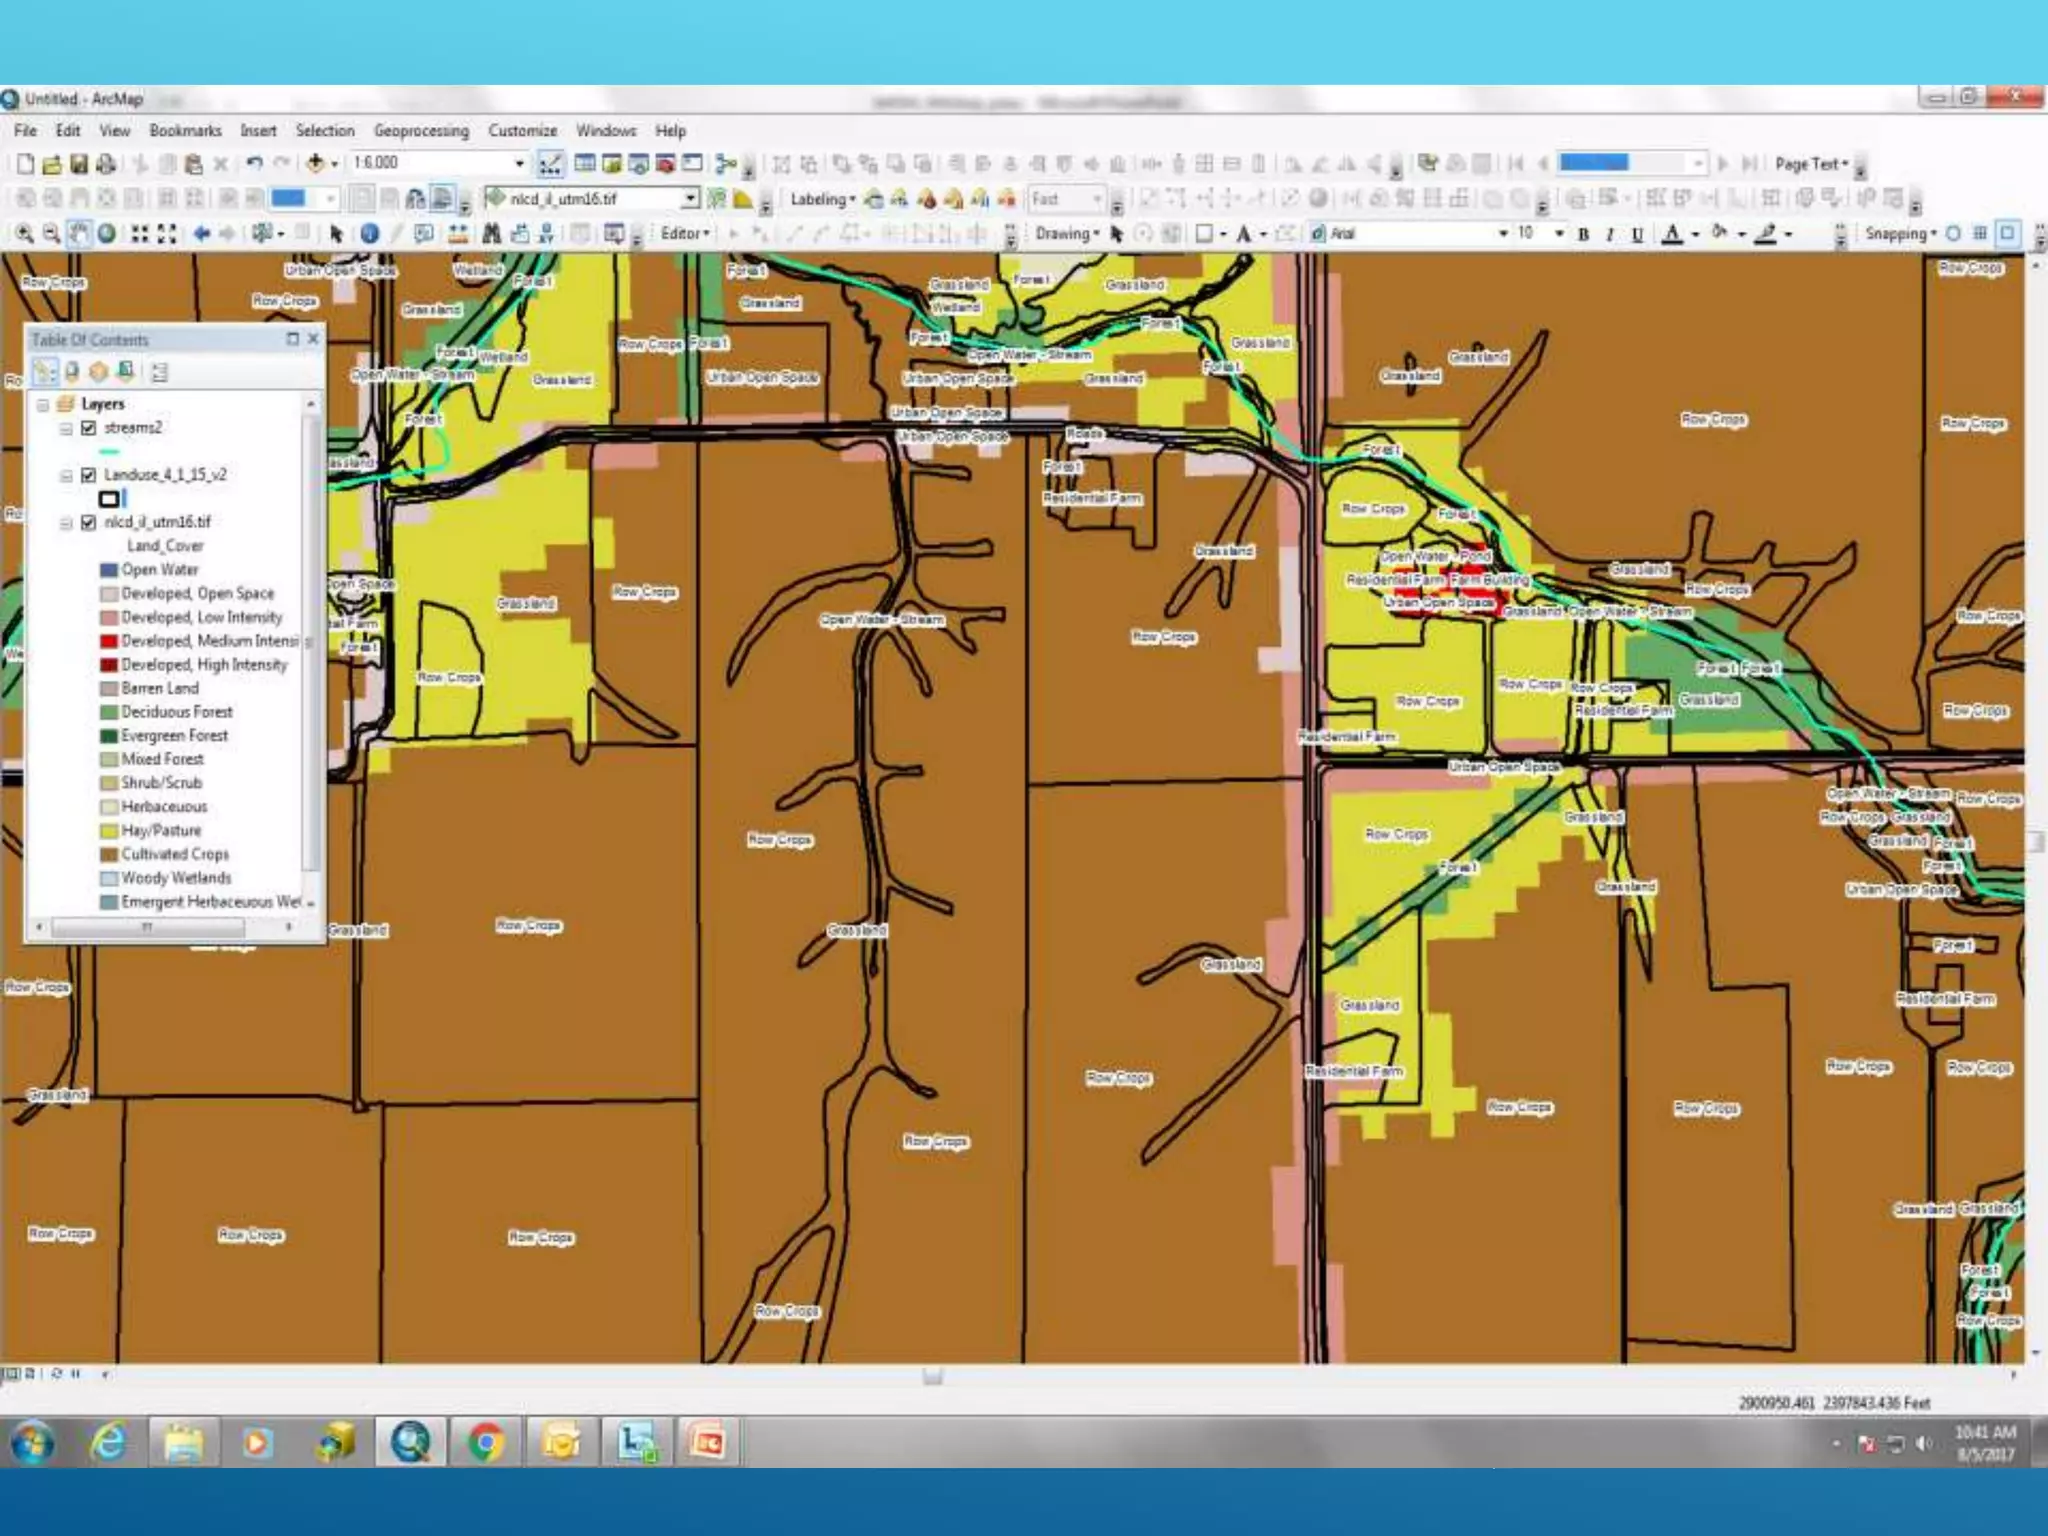Viewport: 2048px width, 1536px height.
Task: Open the Find binoculars tool
Action: point(491,234)
